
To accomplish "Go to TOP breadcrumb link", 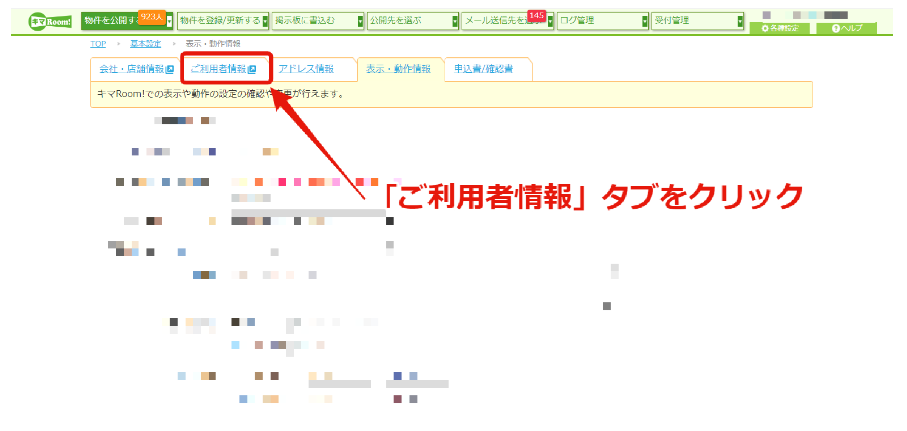I will (x=98, y=44).
